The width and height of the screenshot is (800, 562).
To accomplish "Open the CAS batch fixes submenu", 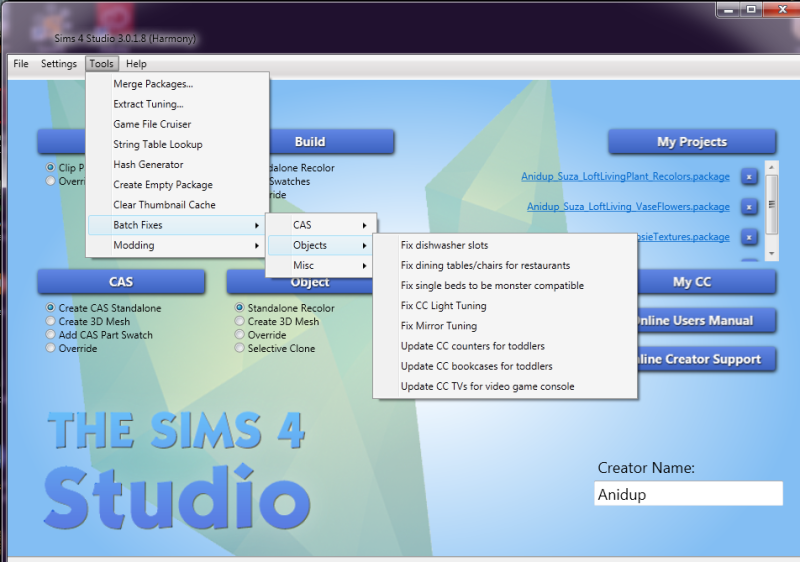I will click(321, 225).
